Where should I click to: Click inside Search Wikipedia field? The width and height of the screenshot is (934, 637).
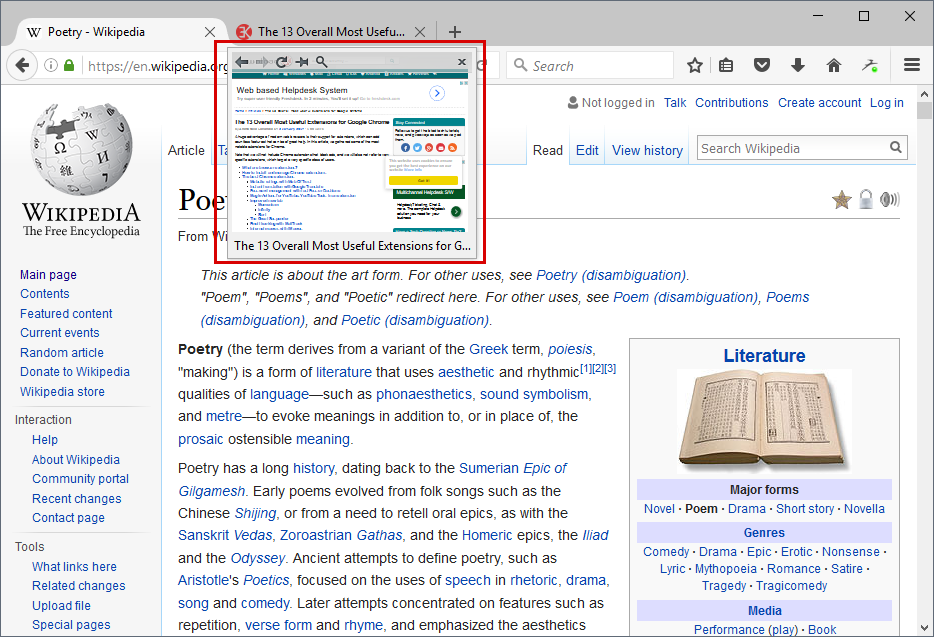(x=793, y=148)
